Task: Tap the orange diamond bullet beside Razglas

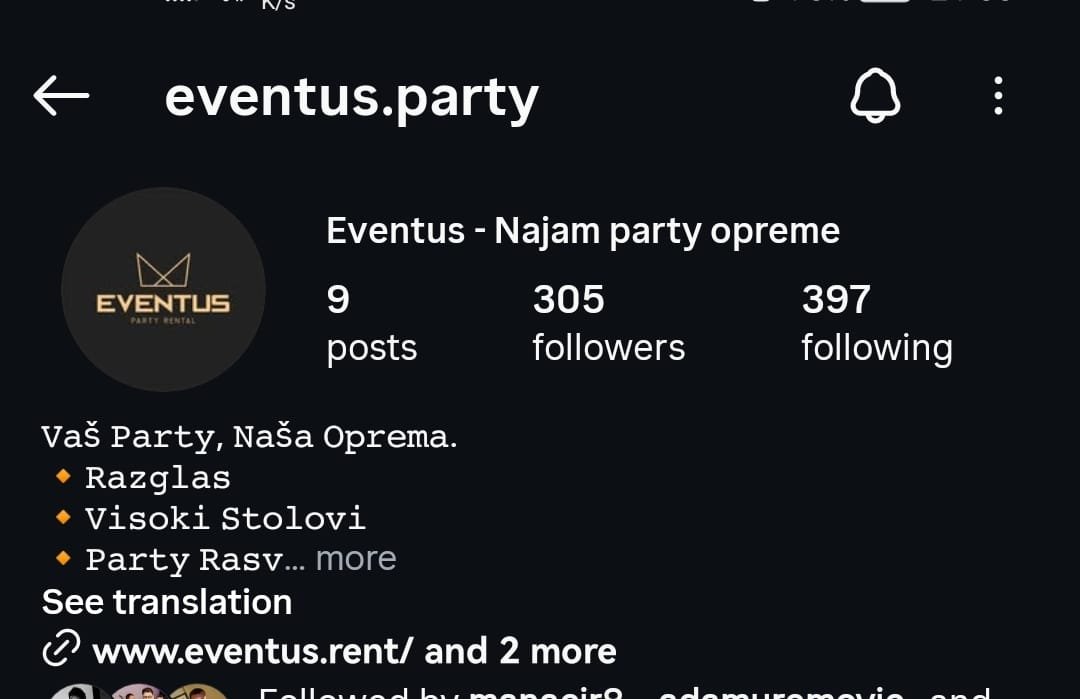Action: pyautogui.click(x=63, y=477)
